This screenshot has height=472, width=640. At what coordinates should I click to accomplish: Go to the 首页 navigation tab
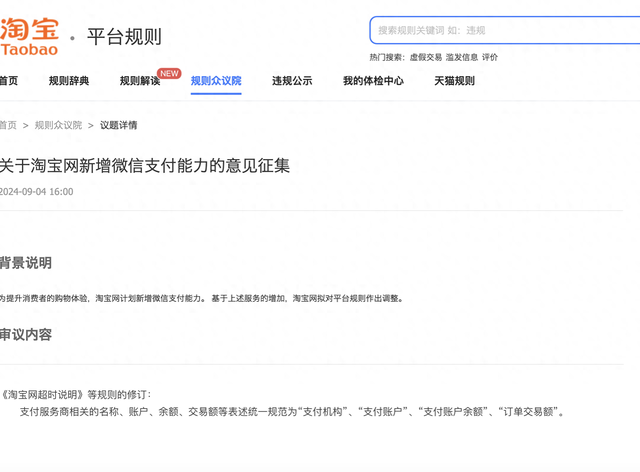[8, 81]
